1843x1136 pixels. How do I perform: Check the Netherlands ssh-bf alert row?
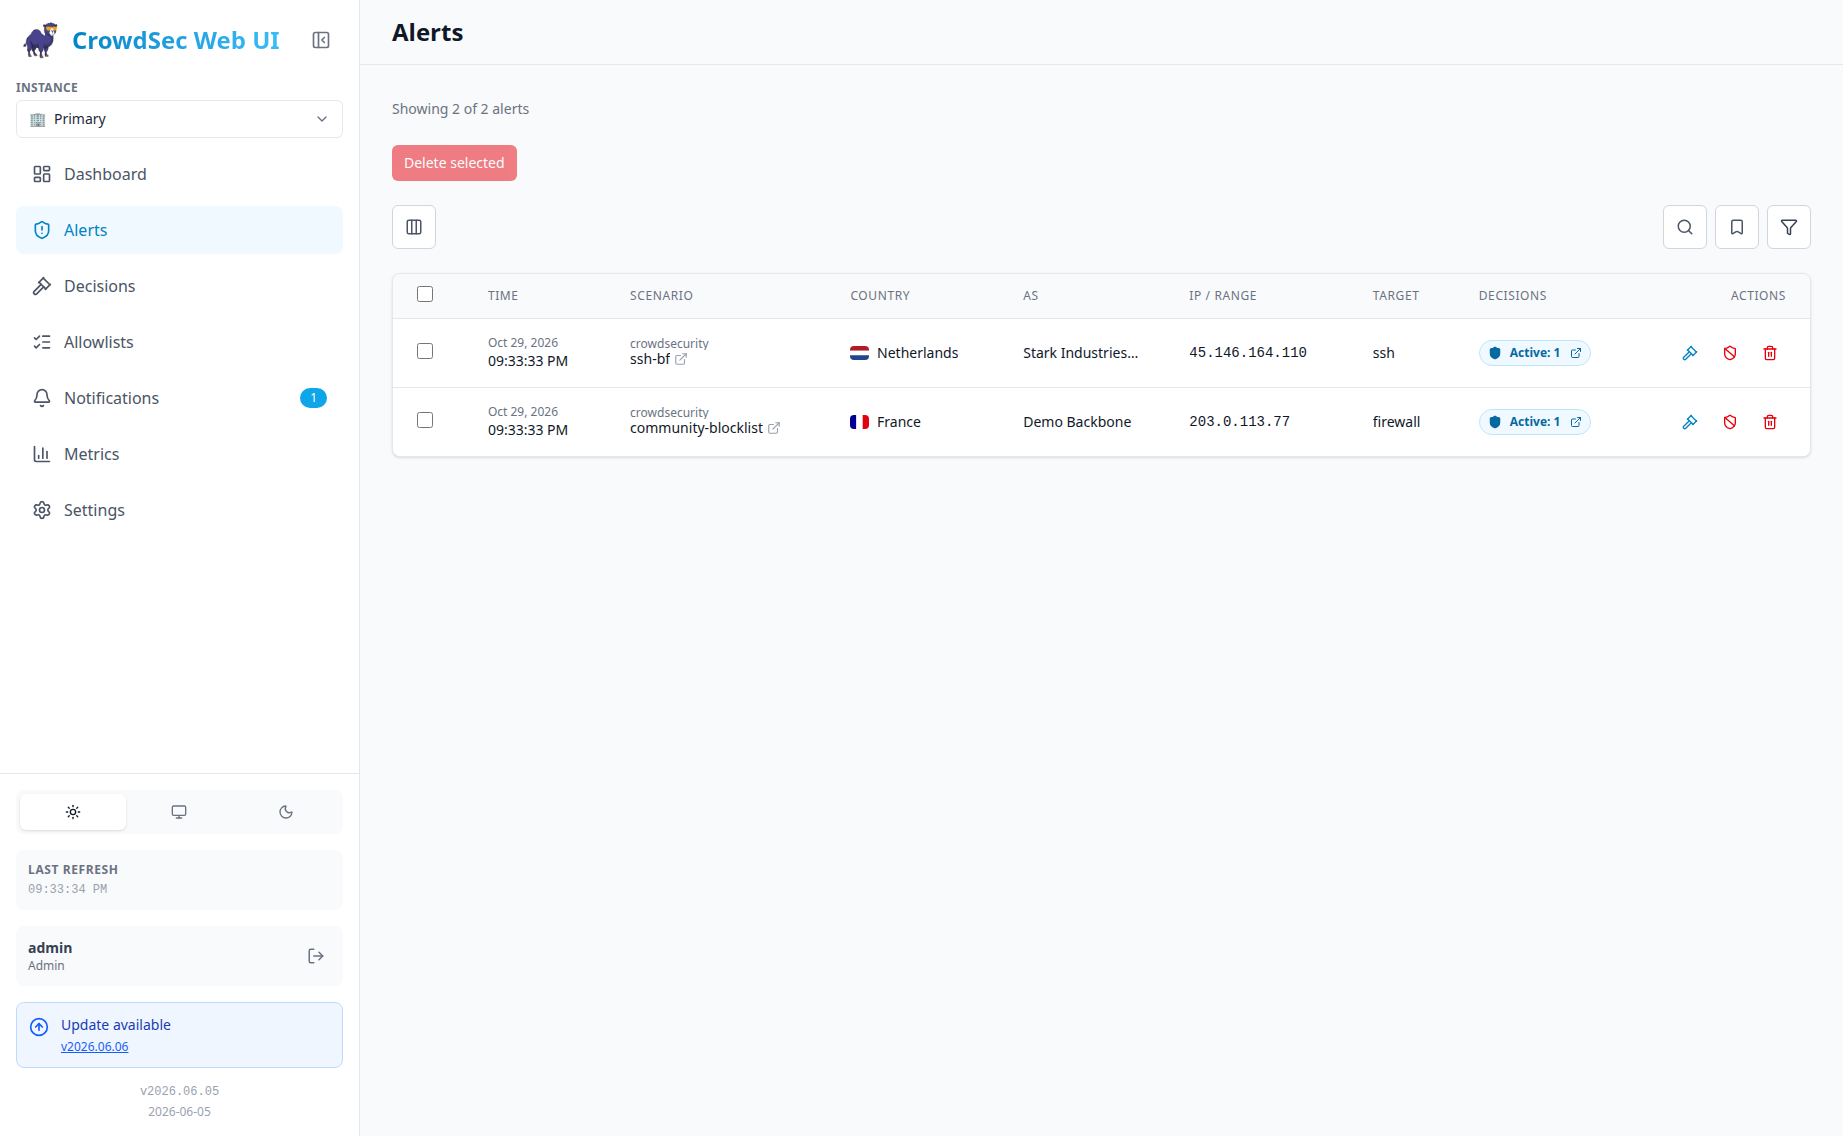point(425,351)
